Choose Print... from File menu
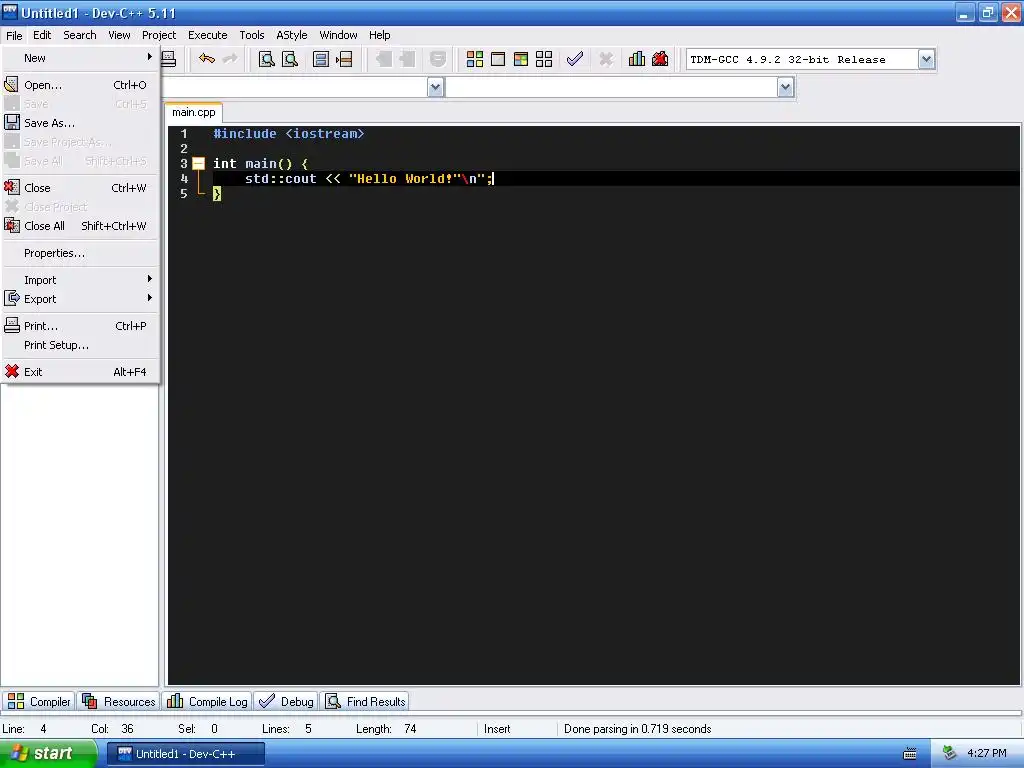Viewport: 1024px width, 768px height. pyautogui.click(x=80, y=326)
